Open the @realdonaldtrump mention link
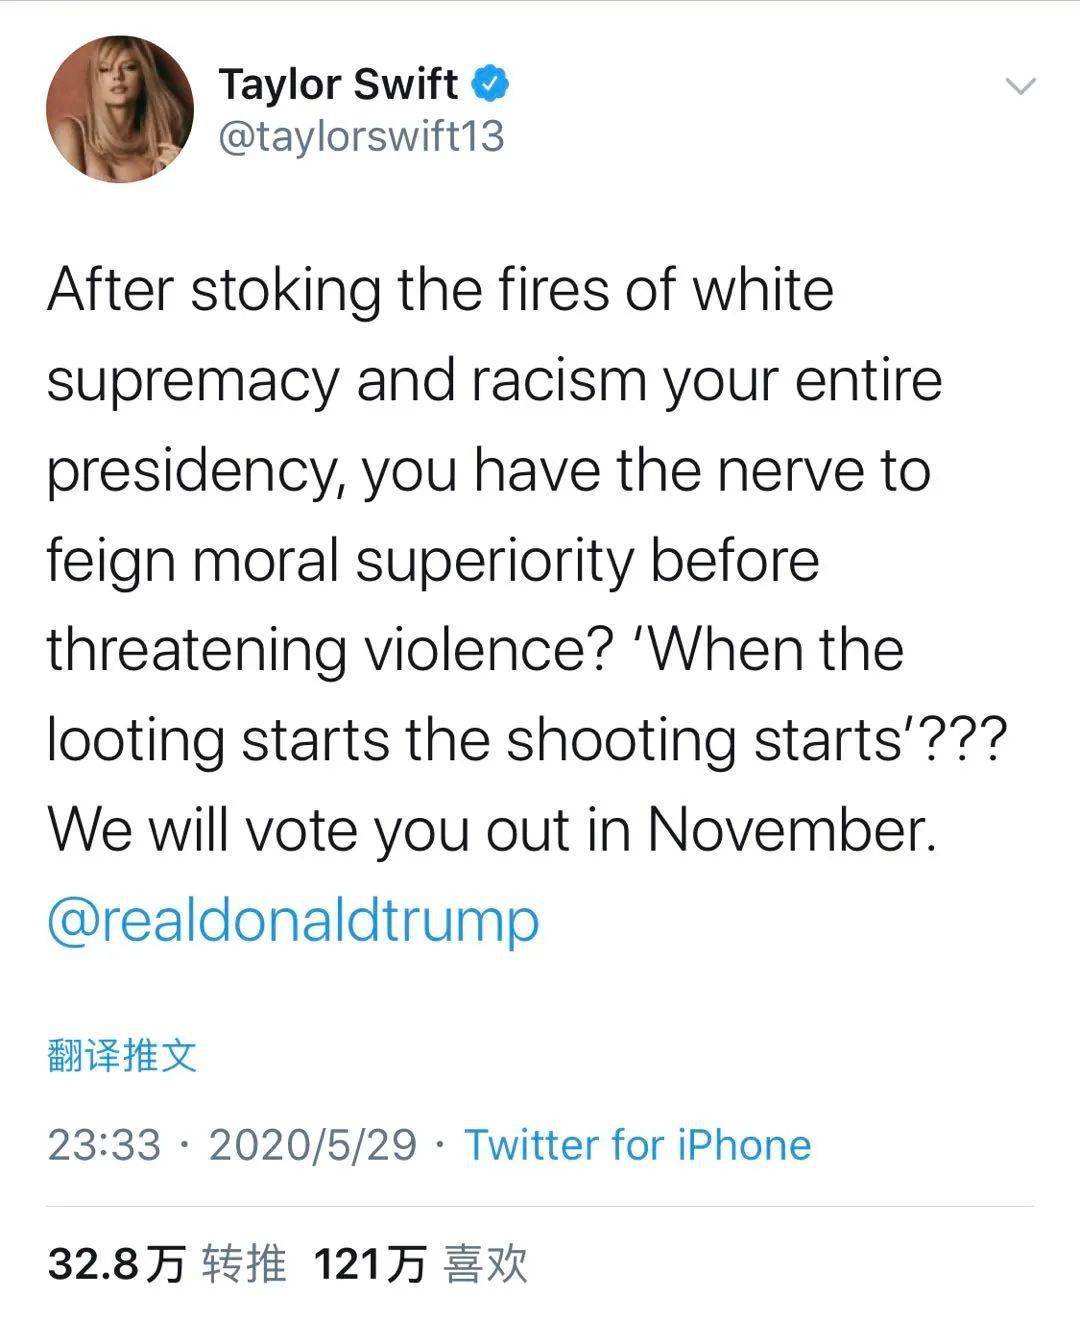The width and height of the screenshot is (1080, 1320). coord(293,921)
